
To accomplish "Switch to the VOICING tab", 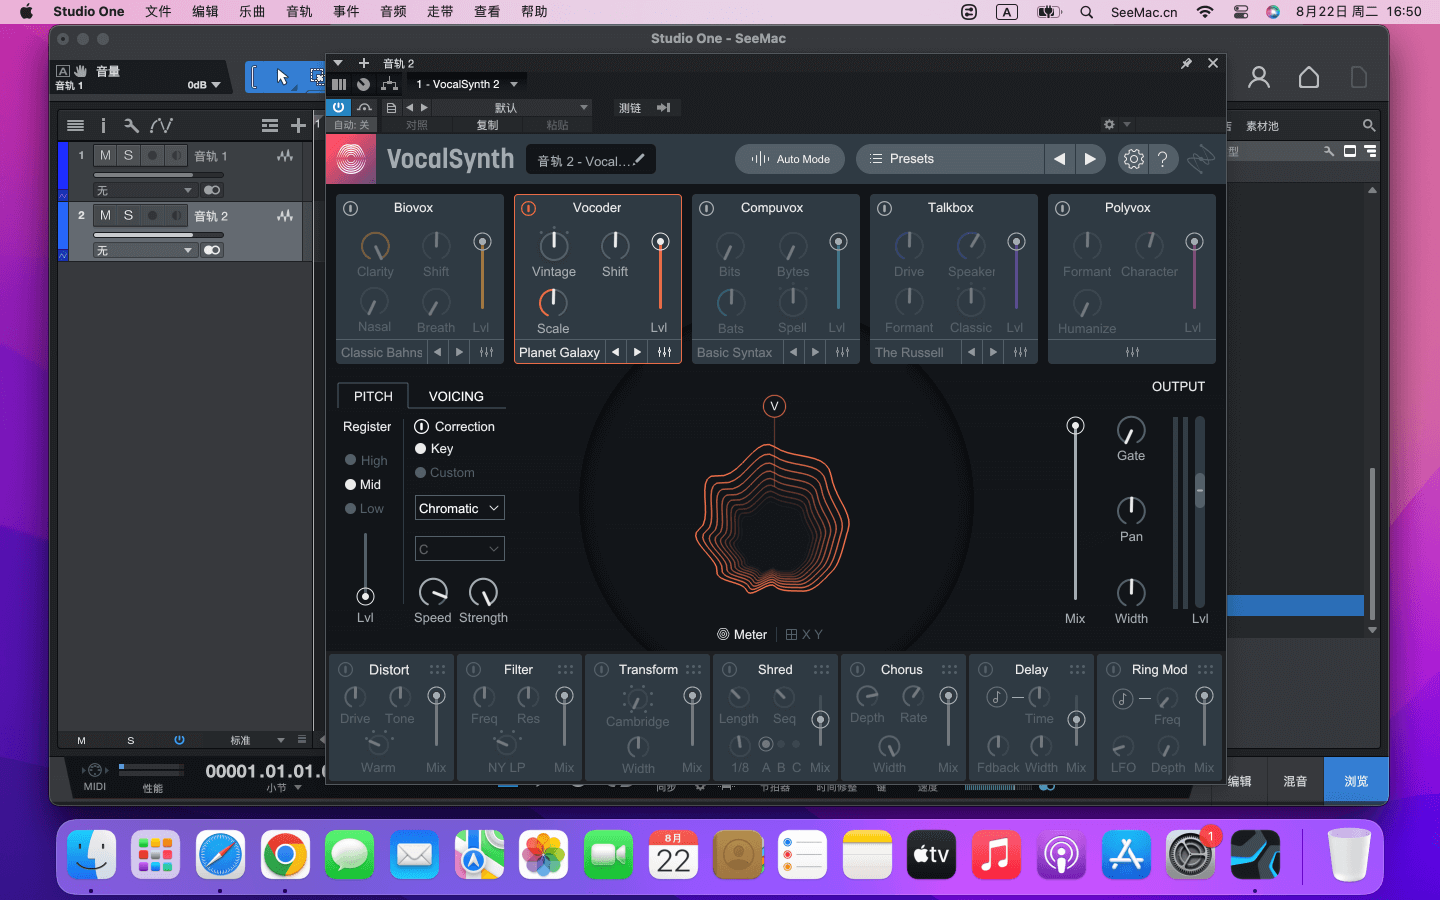I will [x=456, y=396].
